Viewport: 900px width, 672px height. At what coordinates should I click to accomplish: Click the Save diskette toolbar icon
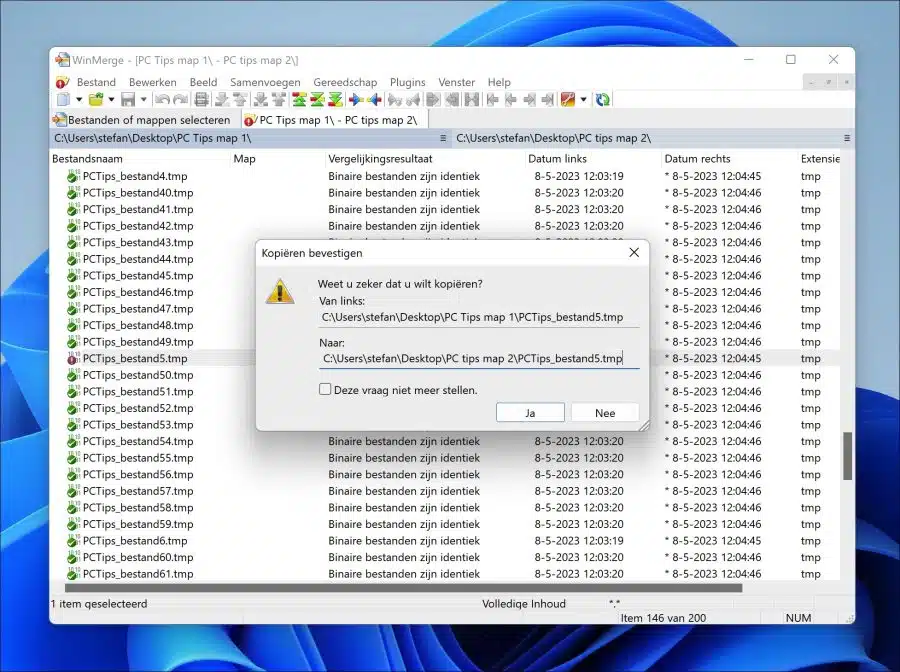[x=128, y=100]
